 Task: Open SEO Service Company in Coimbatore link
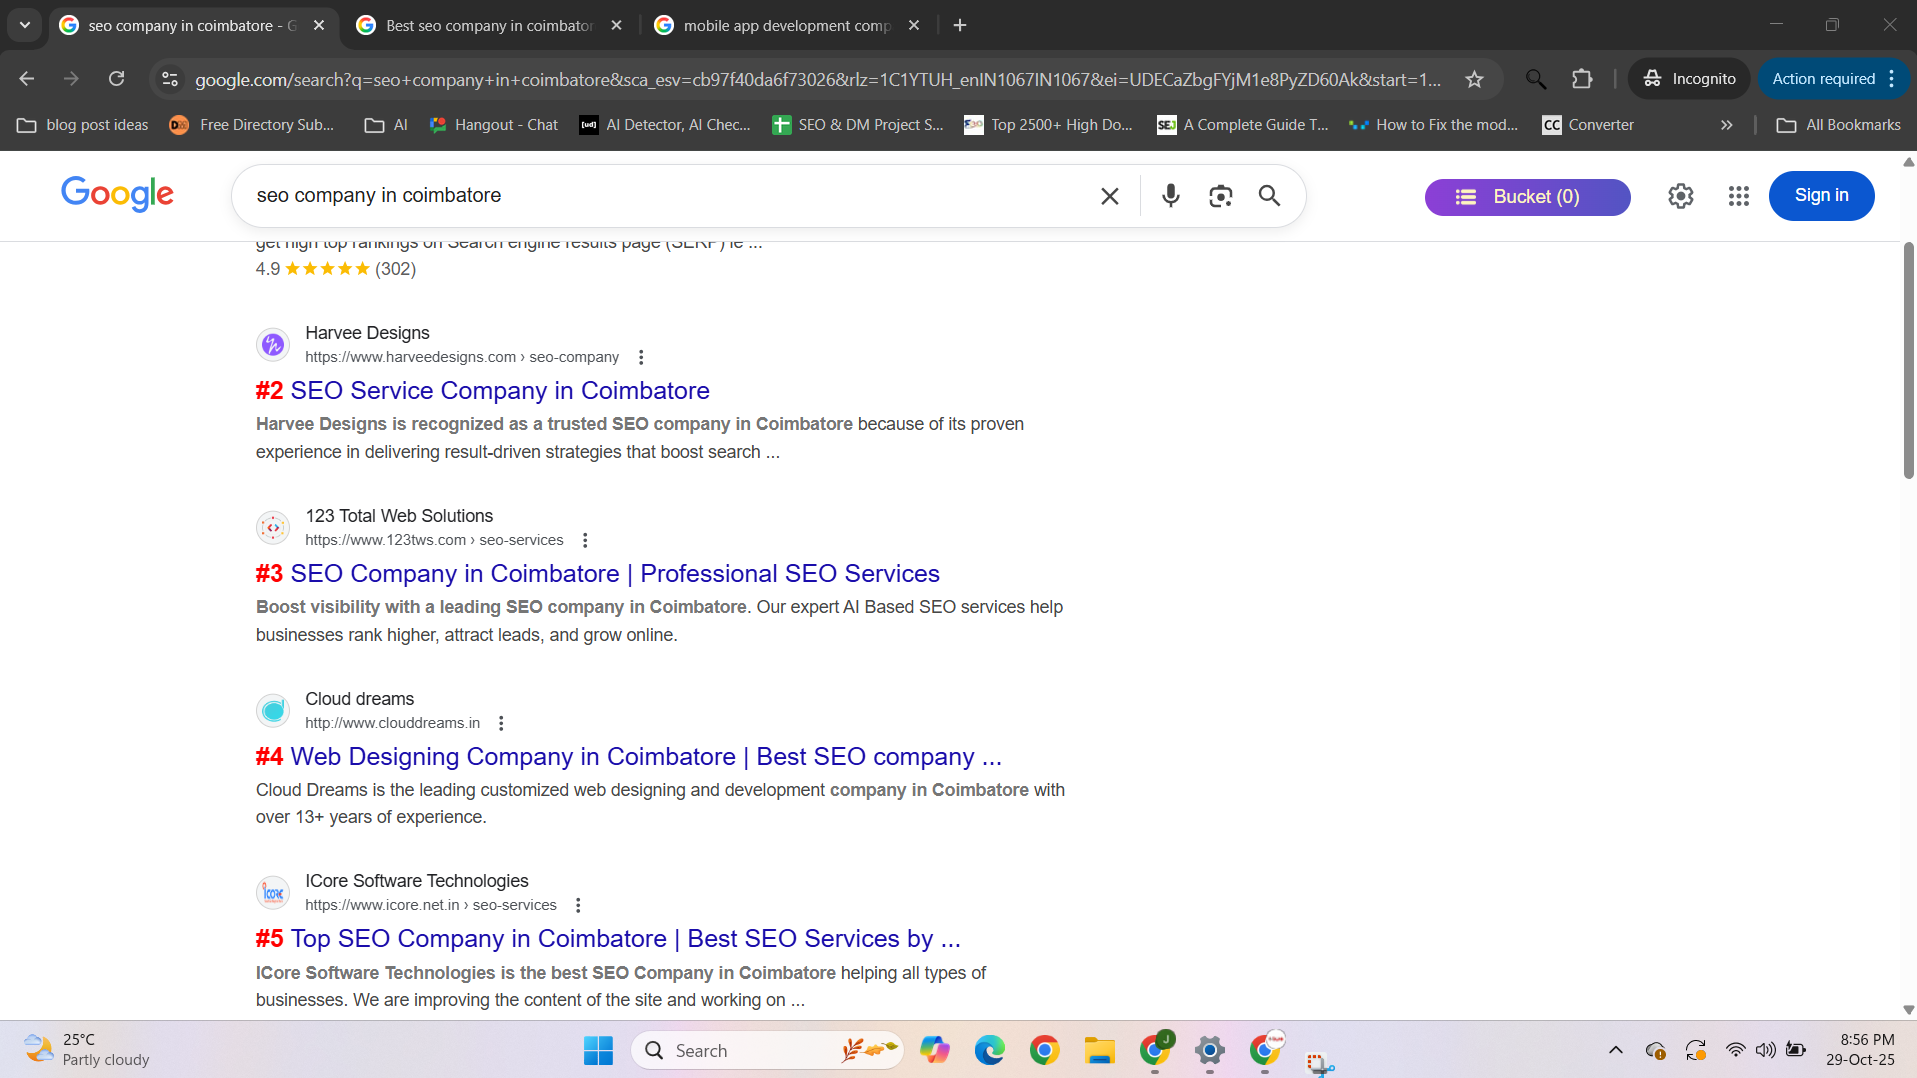(x=499, y=391)
